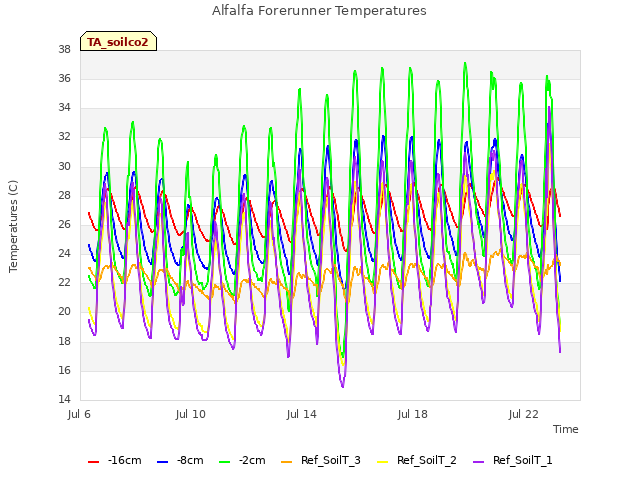Click the 20 y-axis tick label
Image resolution: width=640 pixels, height=480 pixels.
click(x=64, y=311)
